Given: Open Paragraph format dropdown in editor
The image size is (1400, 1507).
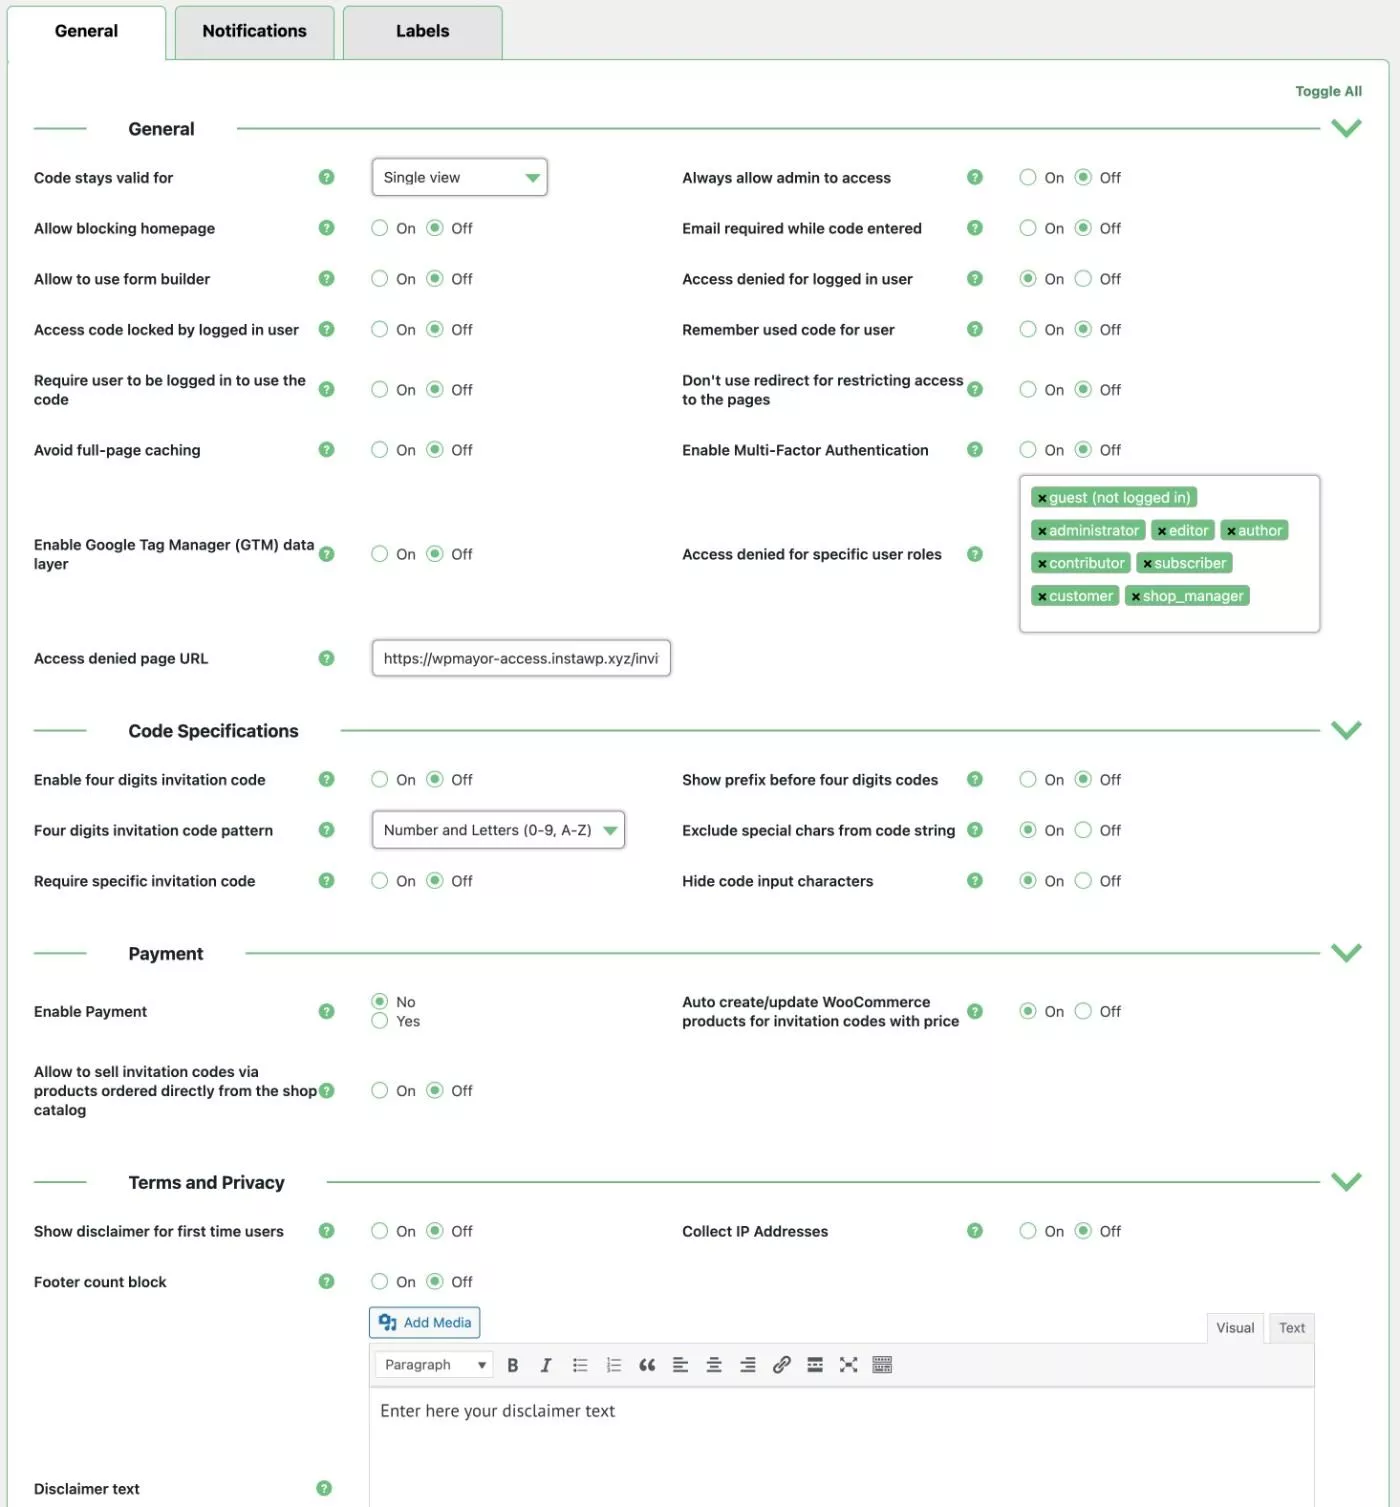Looking at the screenshot, I should tap(434, 1365).
